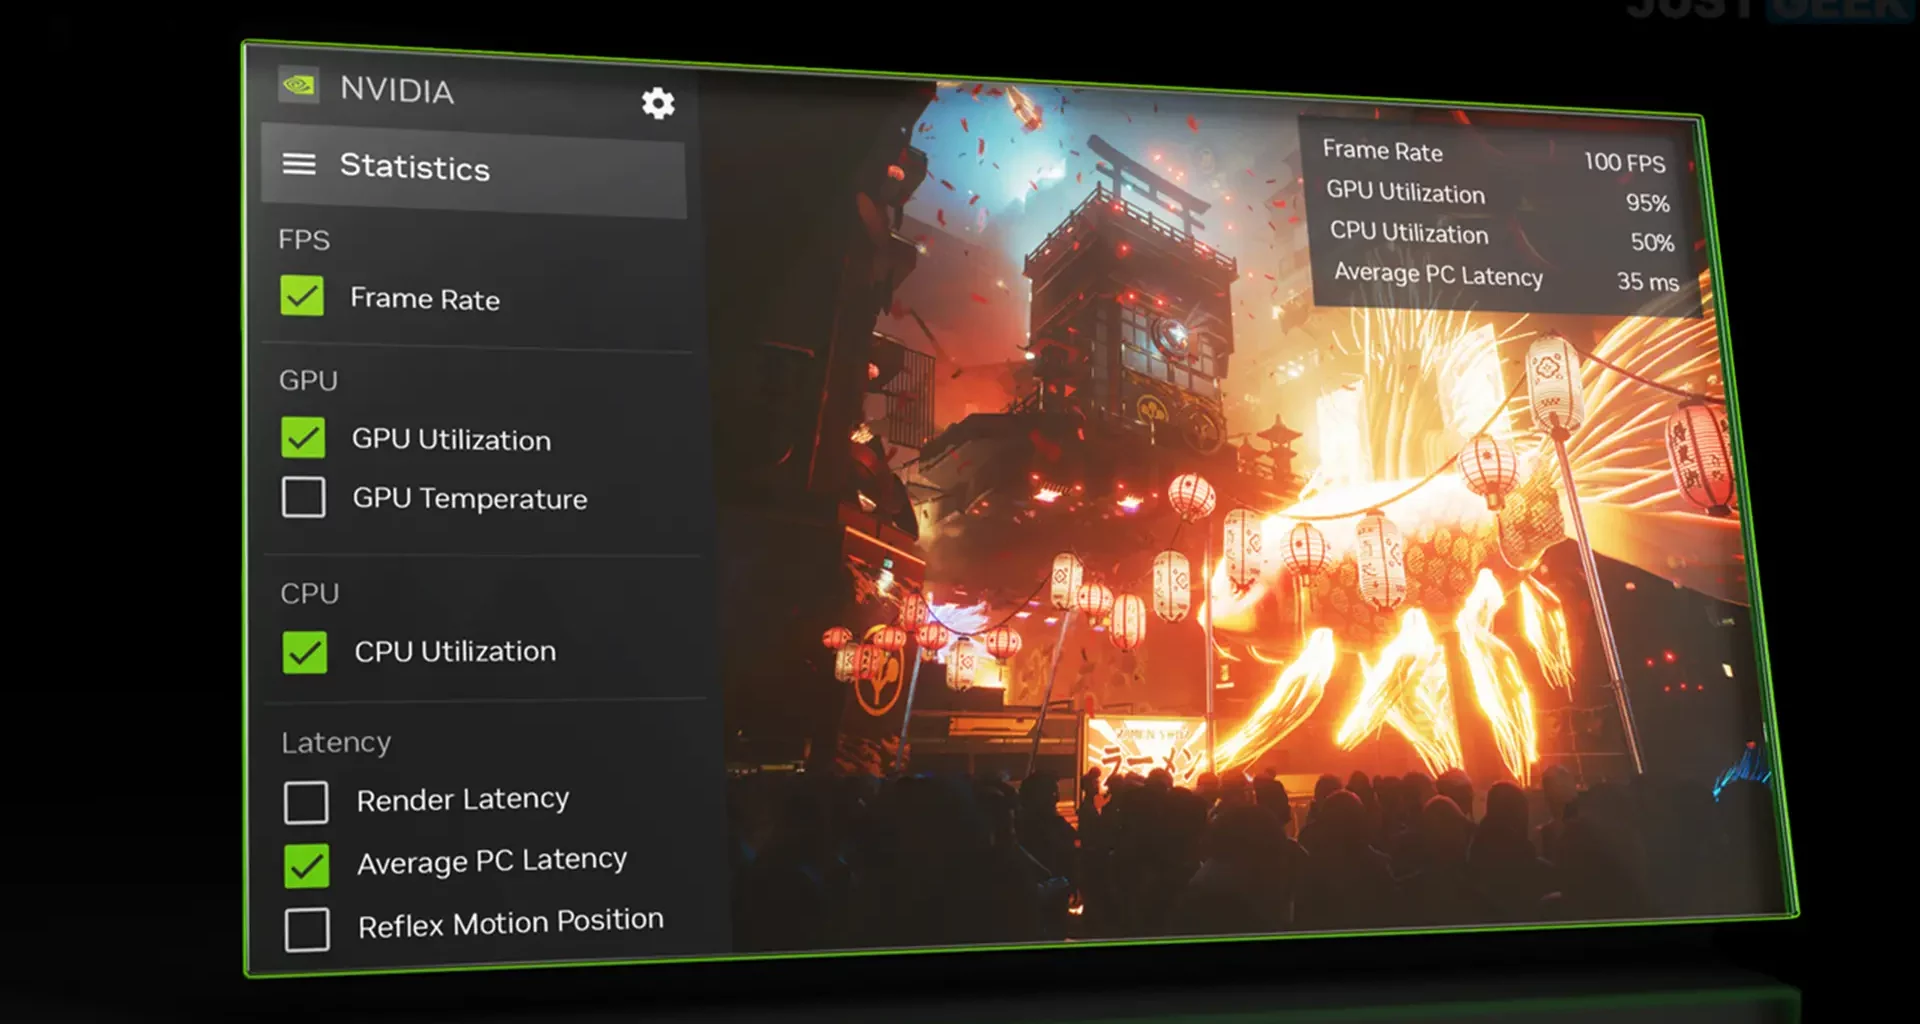Select the GPU section heading
Viewport: 1920px width, 1024px height.
click(x=308, y=380)
